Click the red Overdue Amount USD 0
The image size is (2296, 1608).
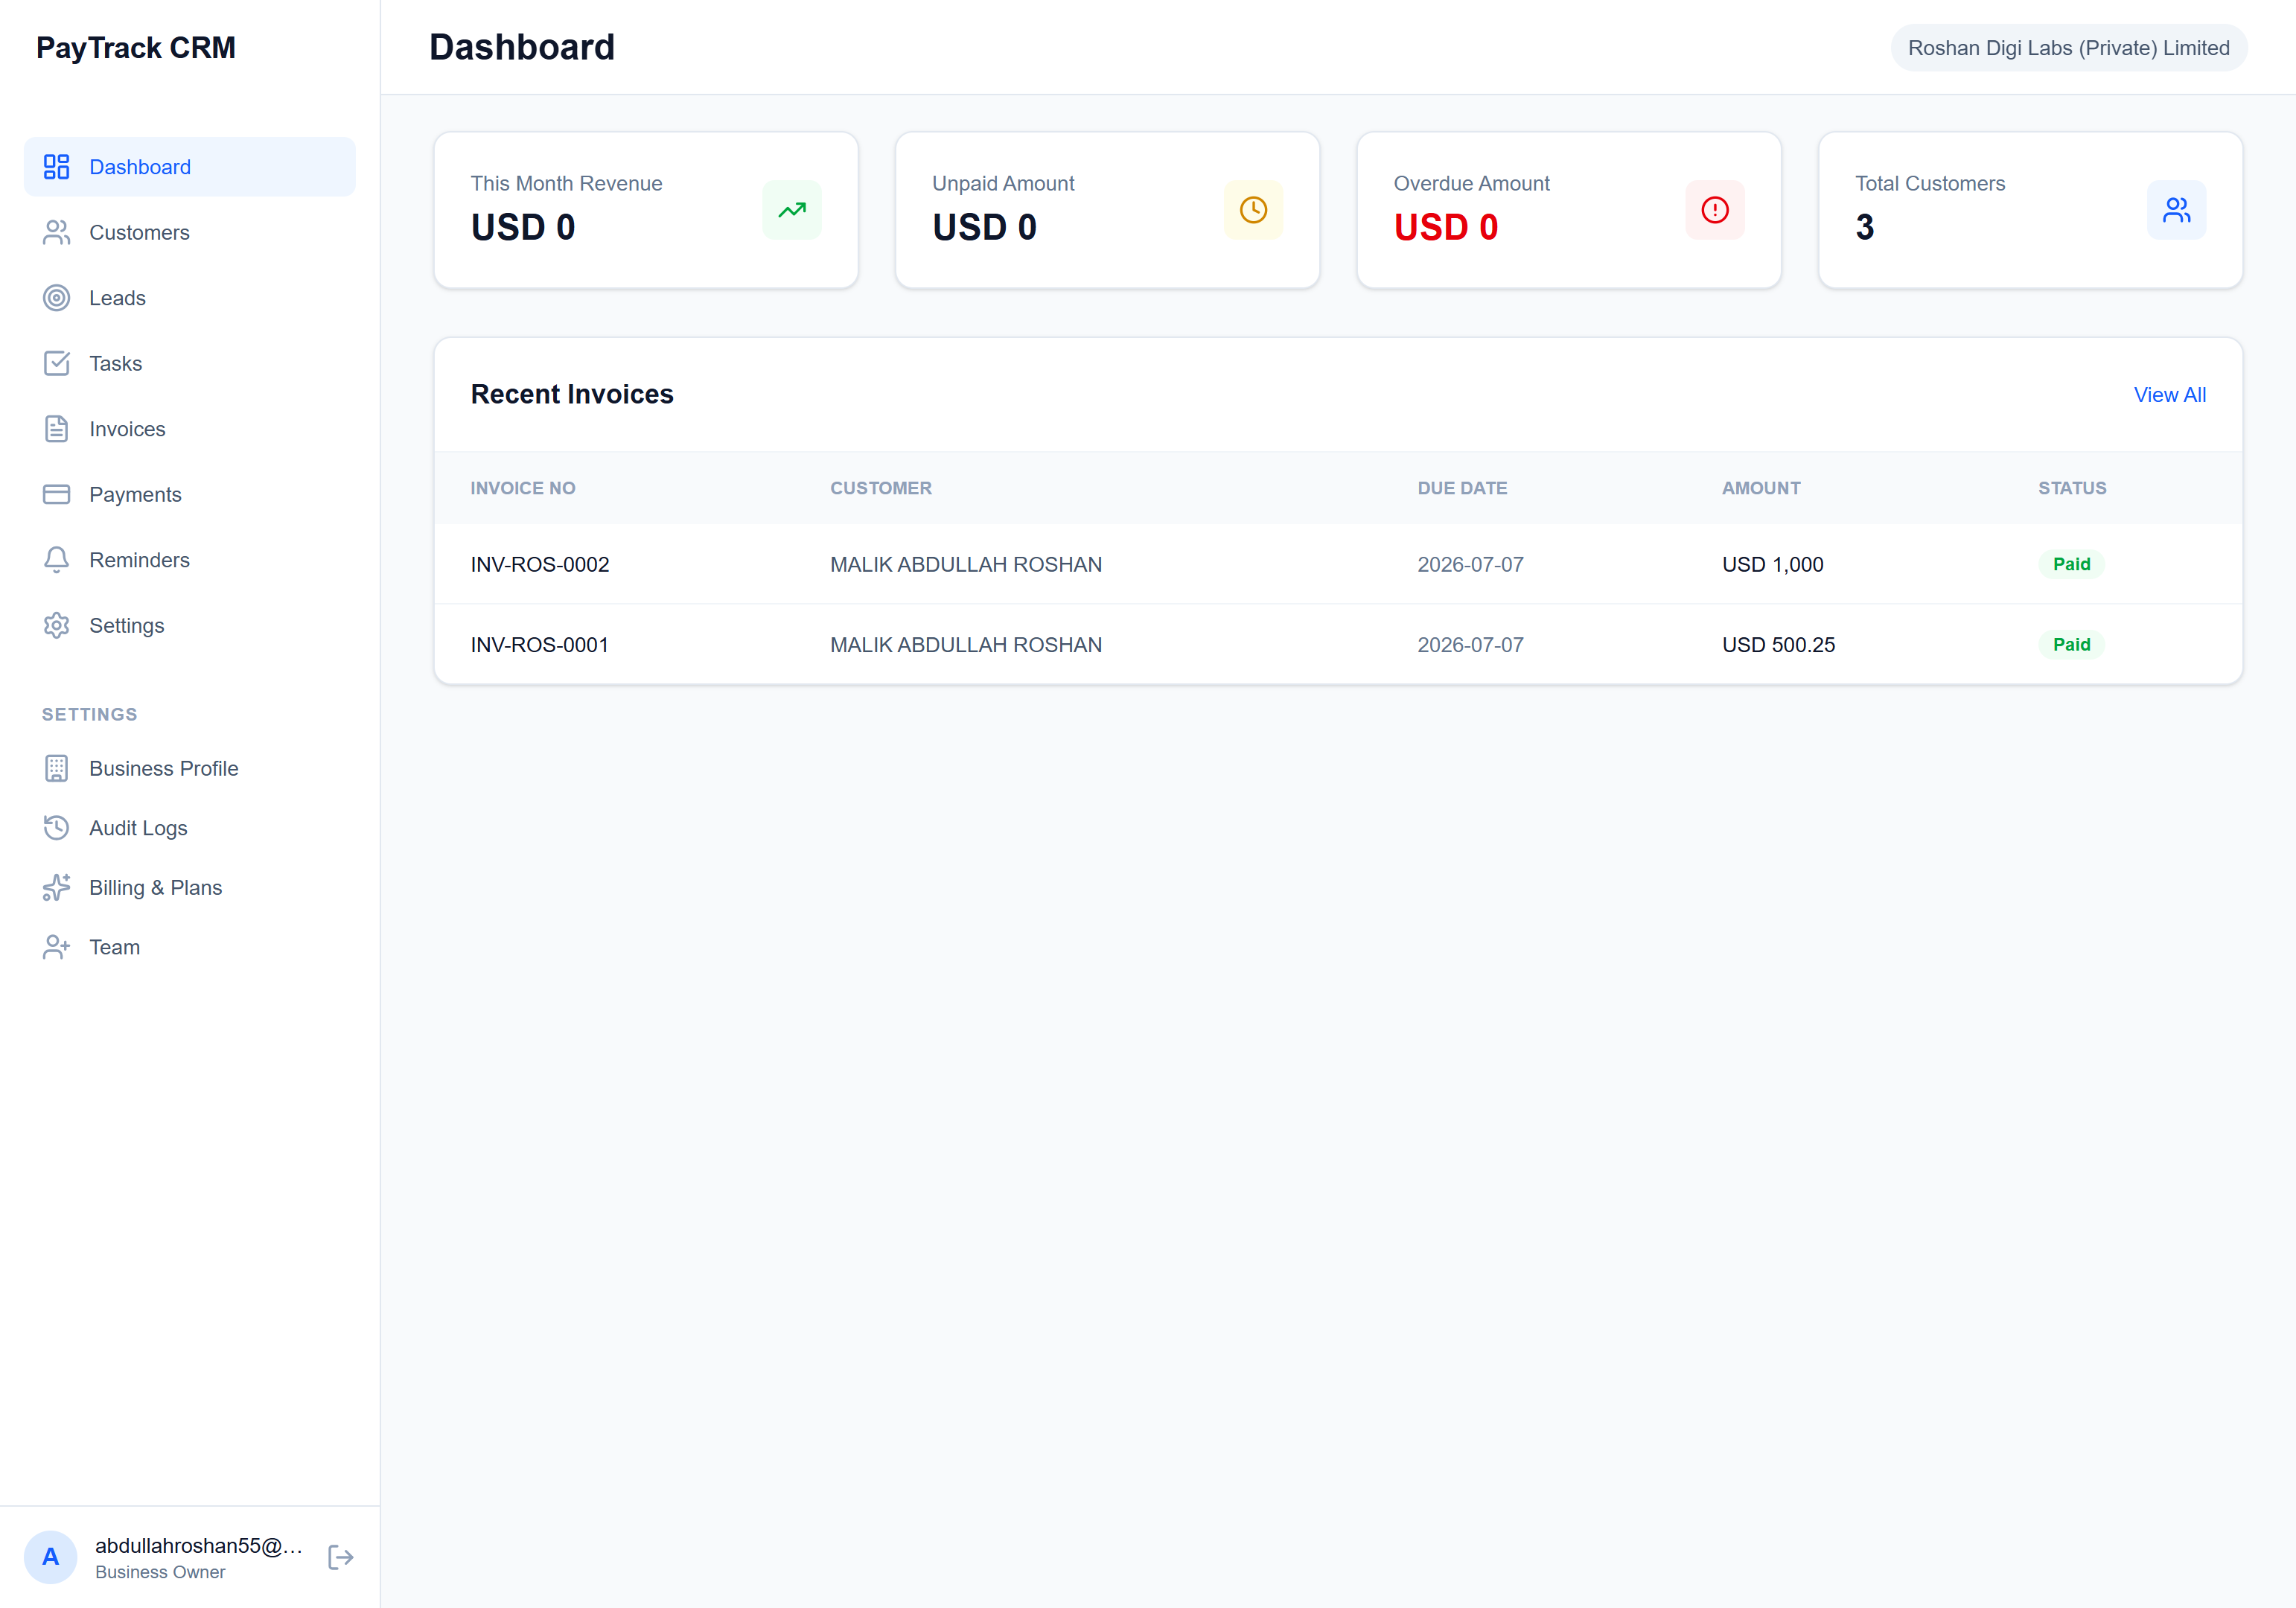[x=1446, y=227]
